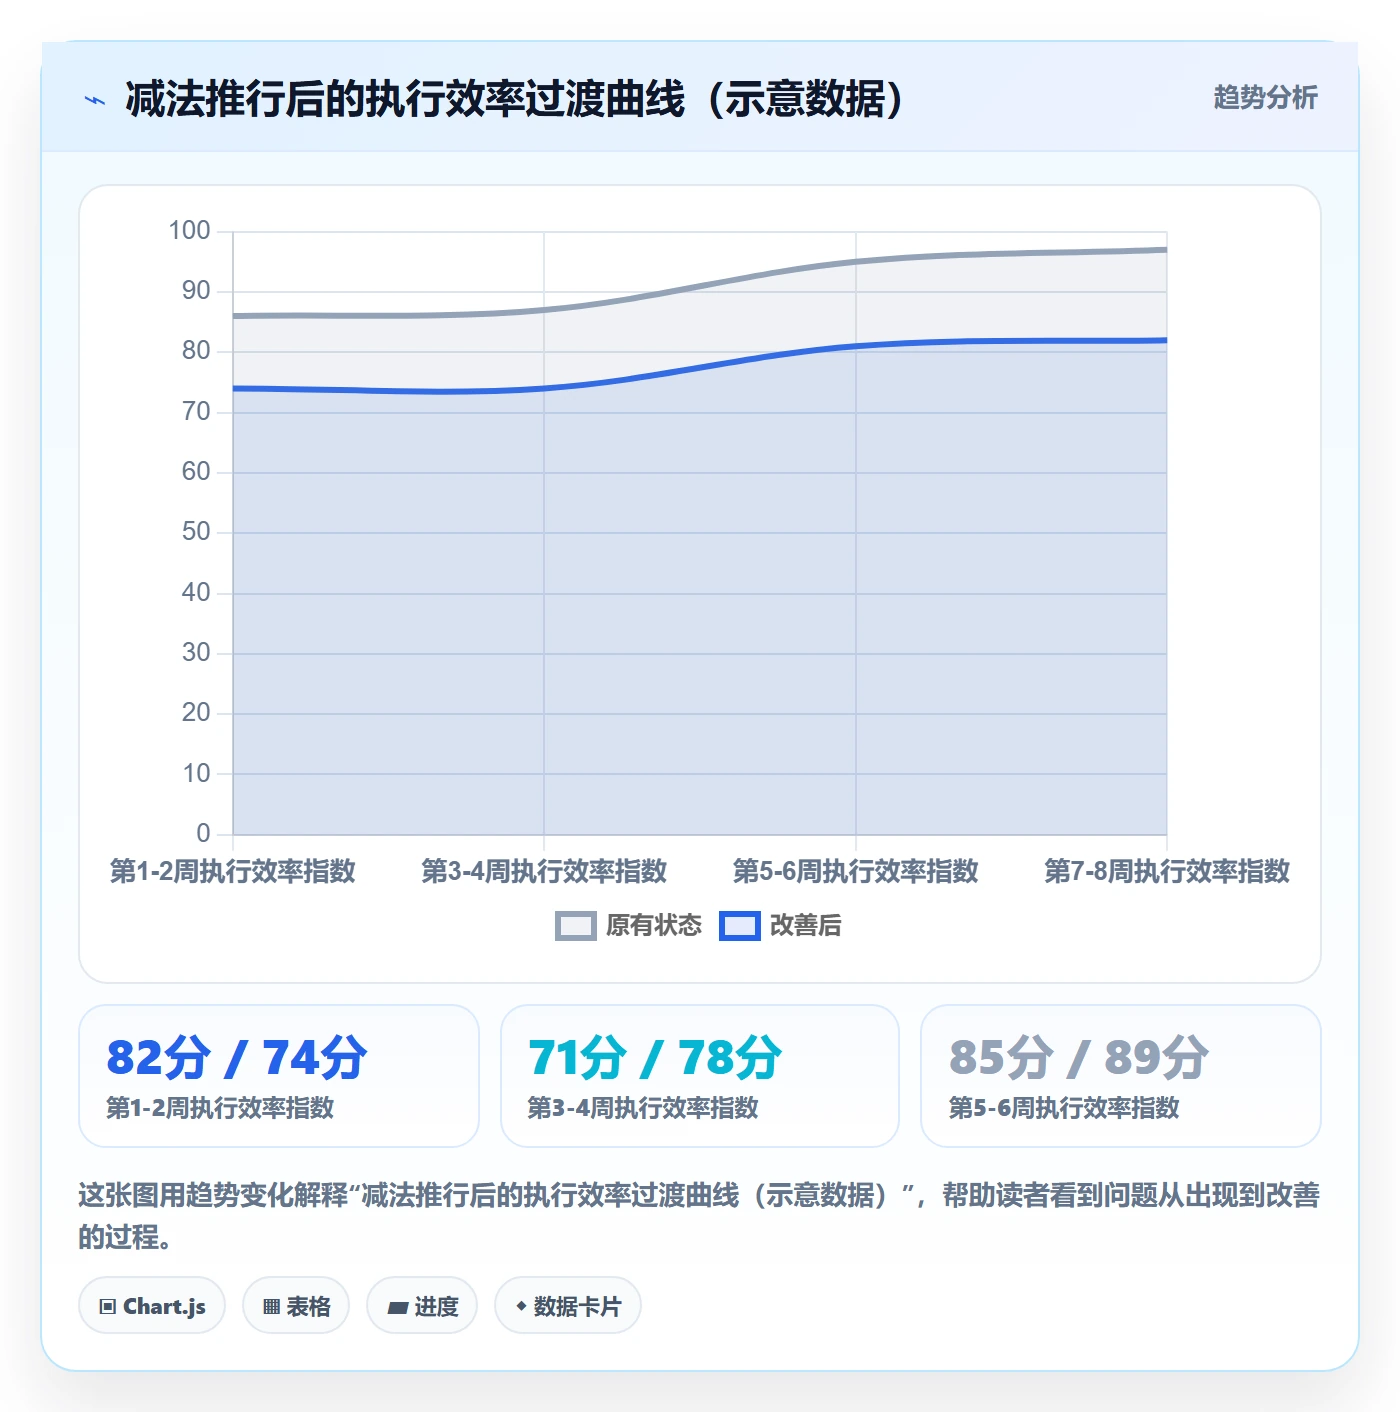The image size is (1400, 1412).
Task: Click the 趋势分析 label in header
Action: 1265,98
